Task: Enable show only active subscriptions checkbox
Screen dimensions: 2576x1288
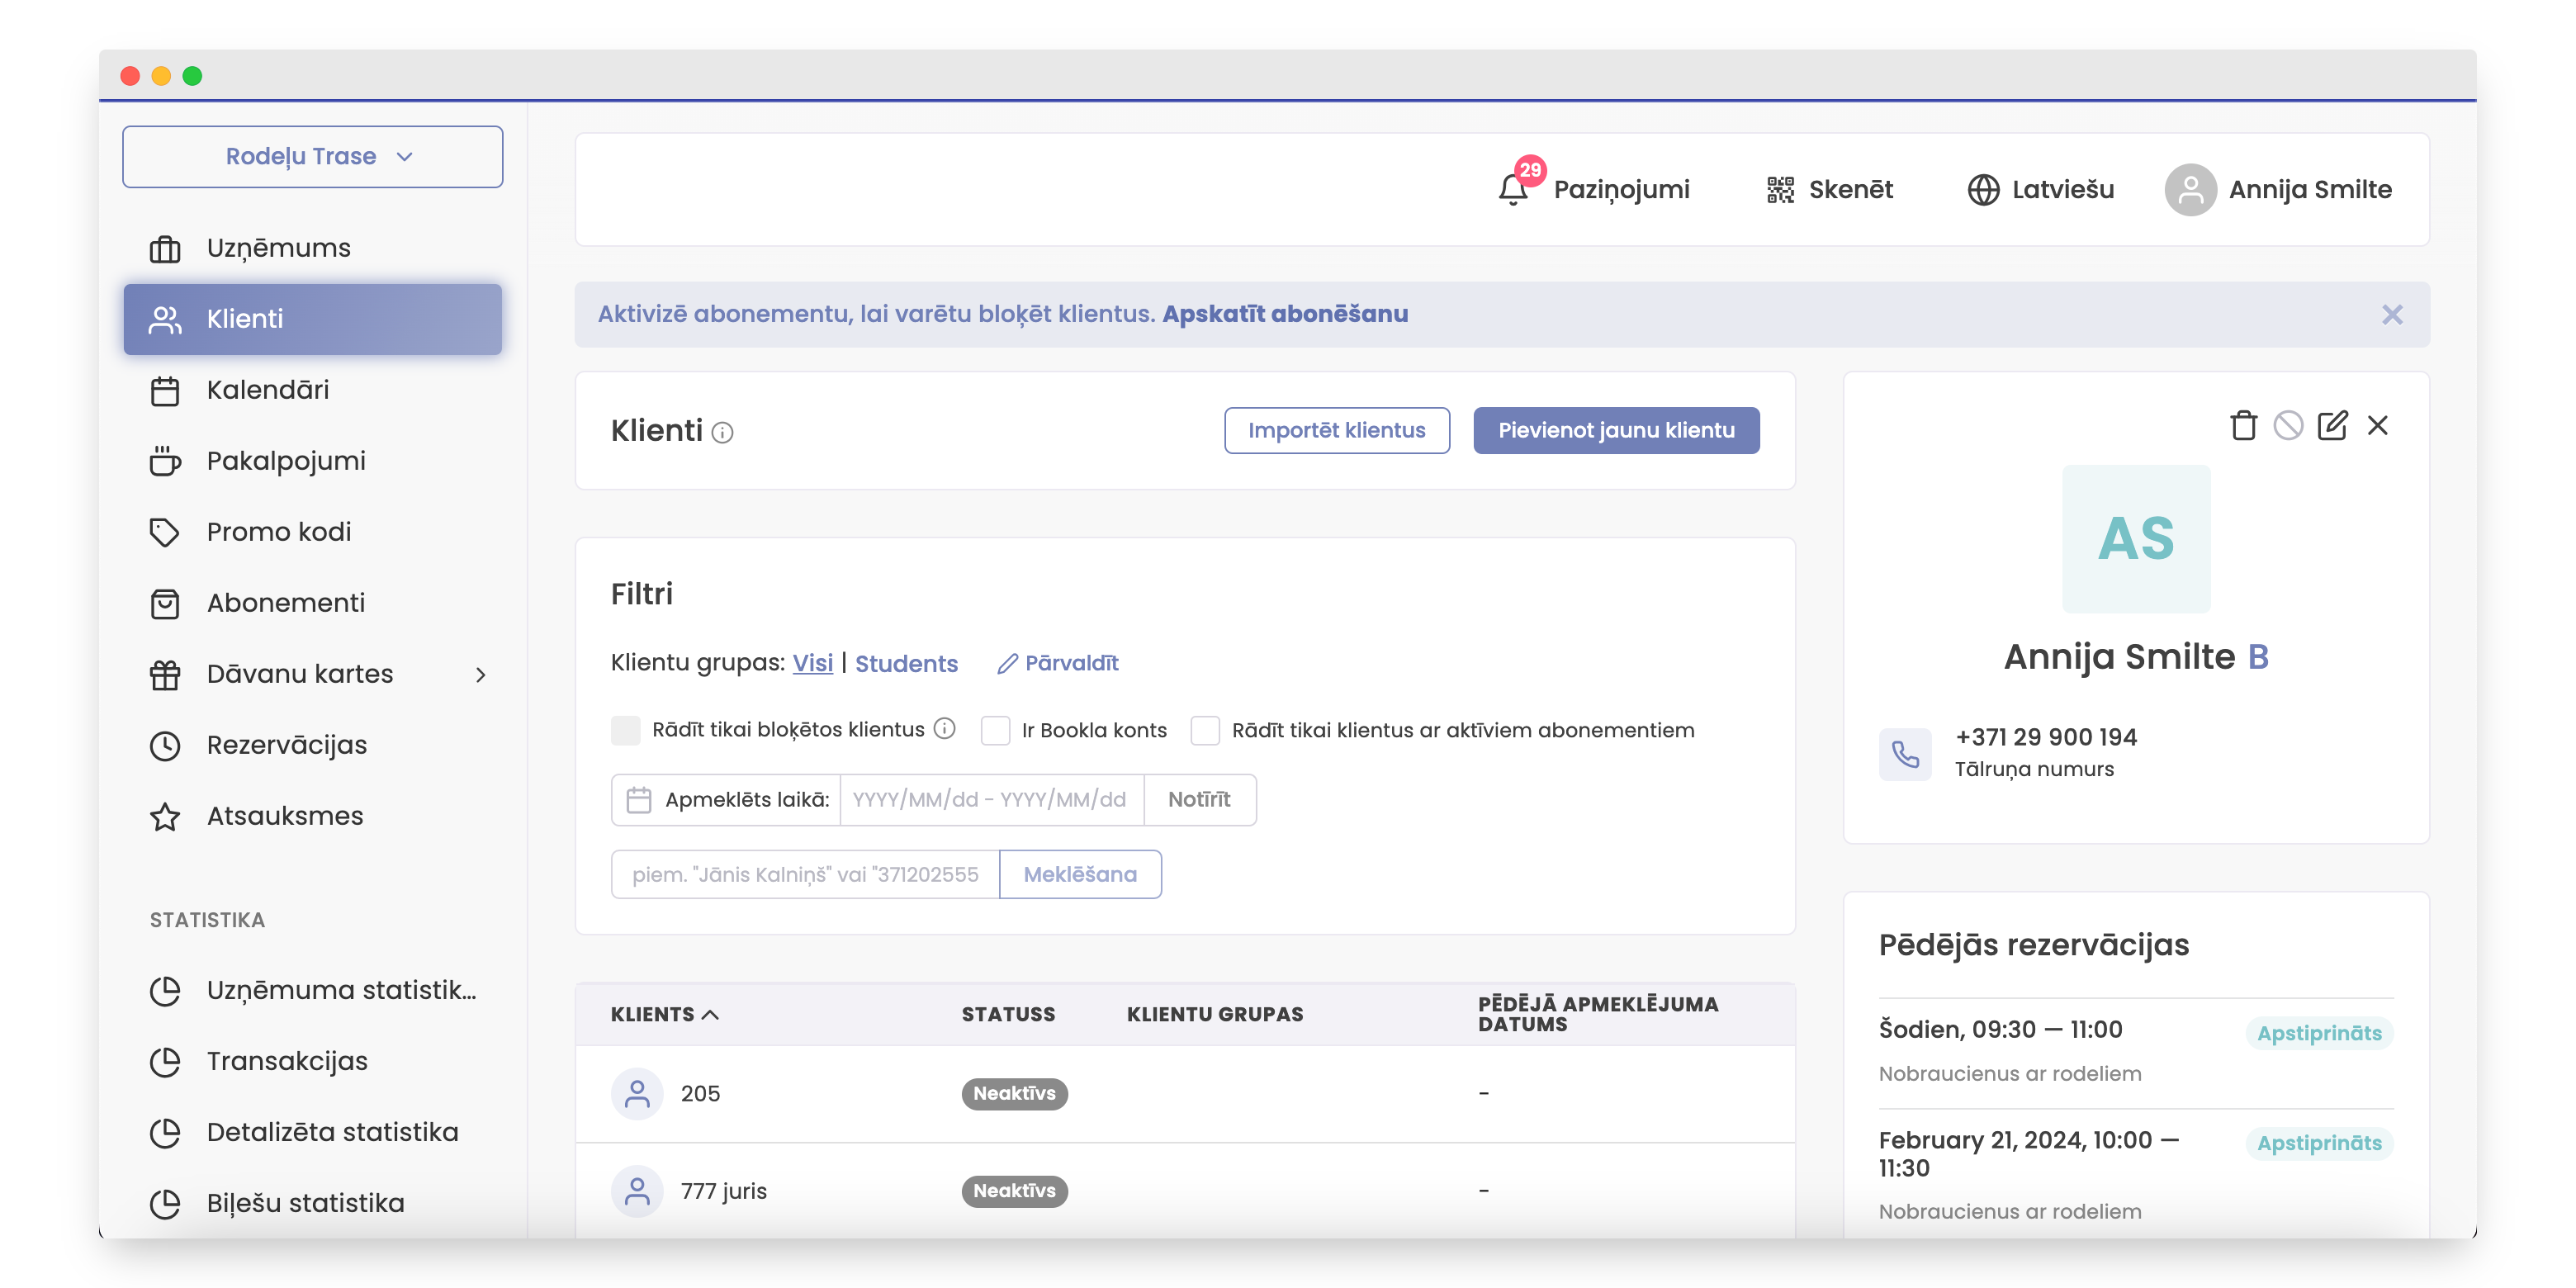Action: coord(1205,730)
